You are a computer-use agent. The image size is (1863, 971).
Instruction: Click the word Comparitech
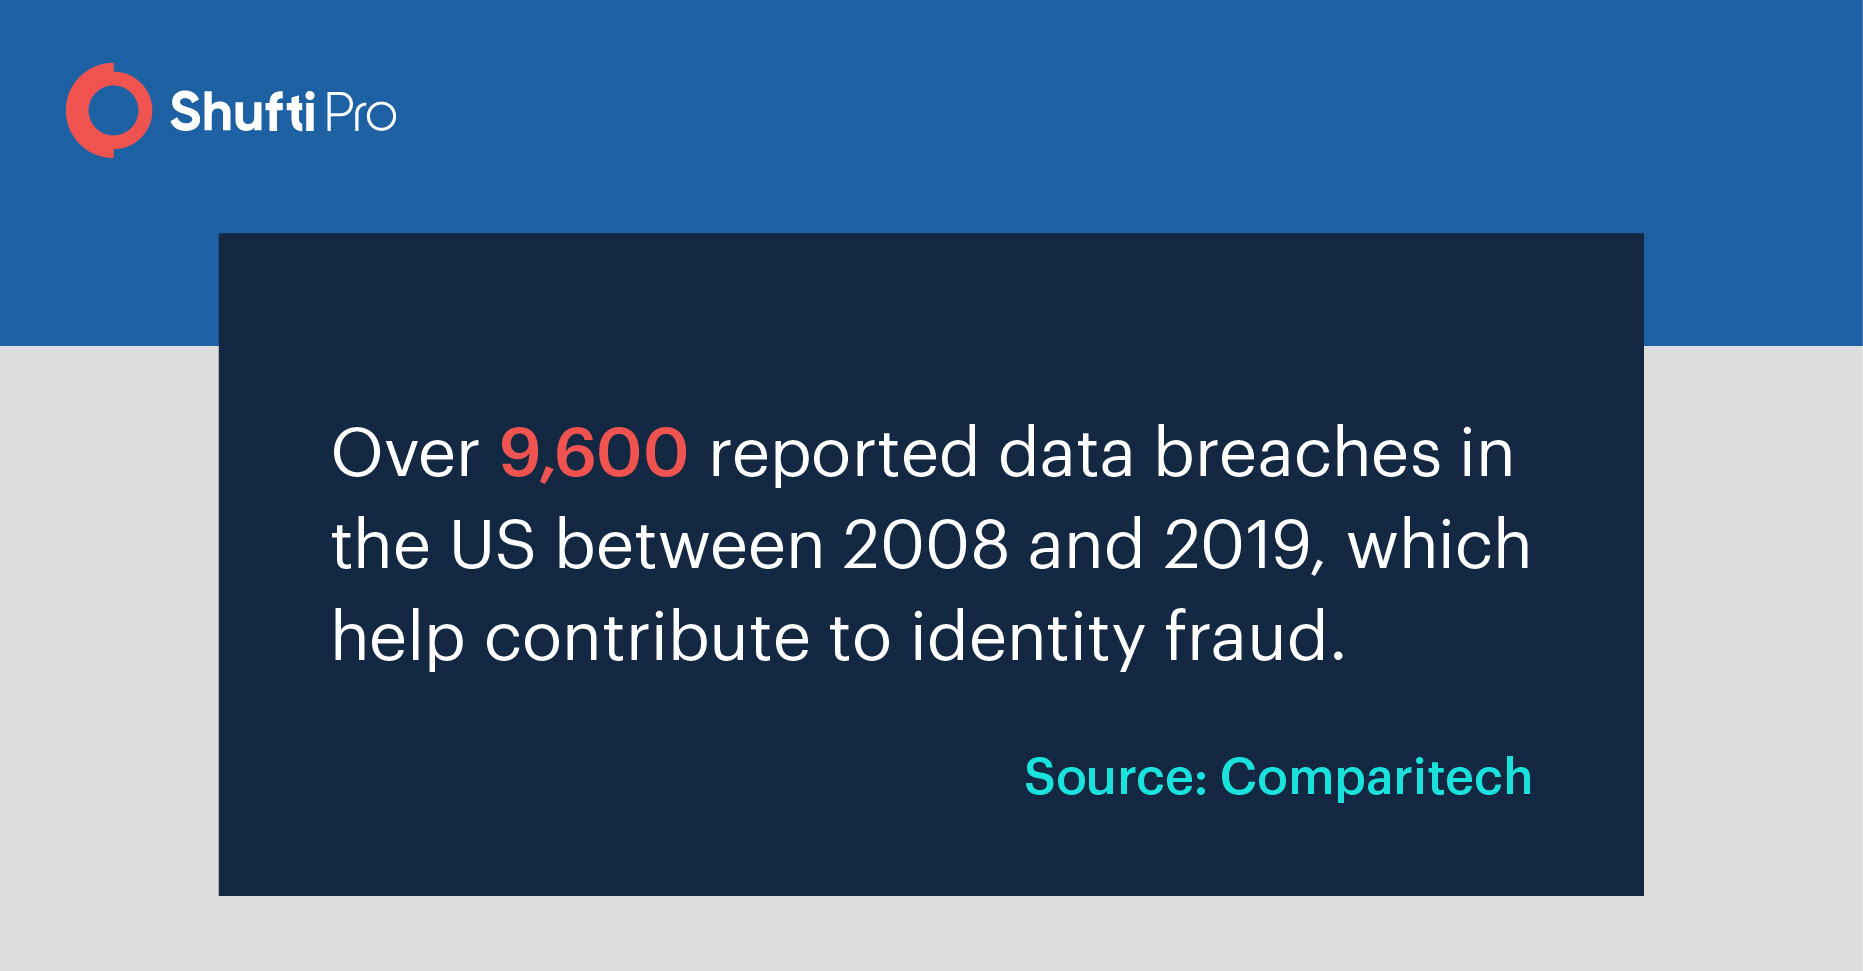[x=1376, y=777]
